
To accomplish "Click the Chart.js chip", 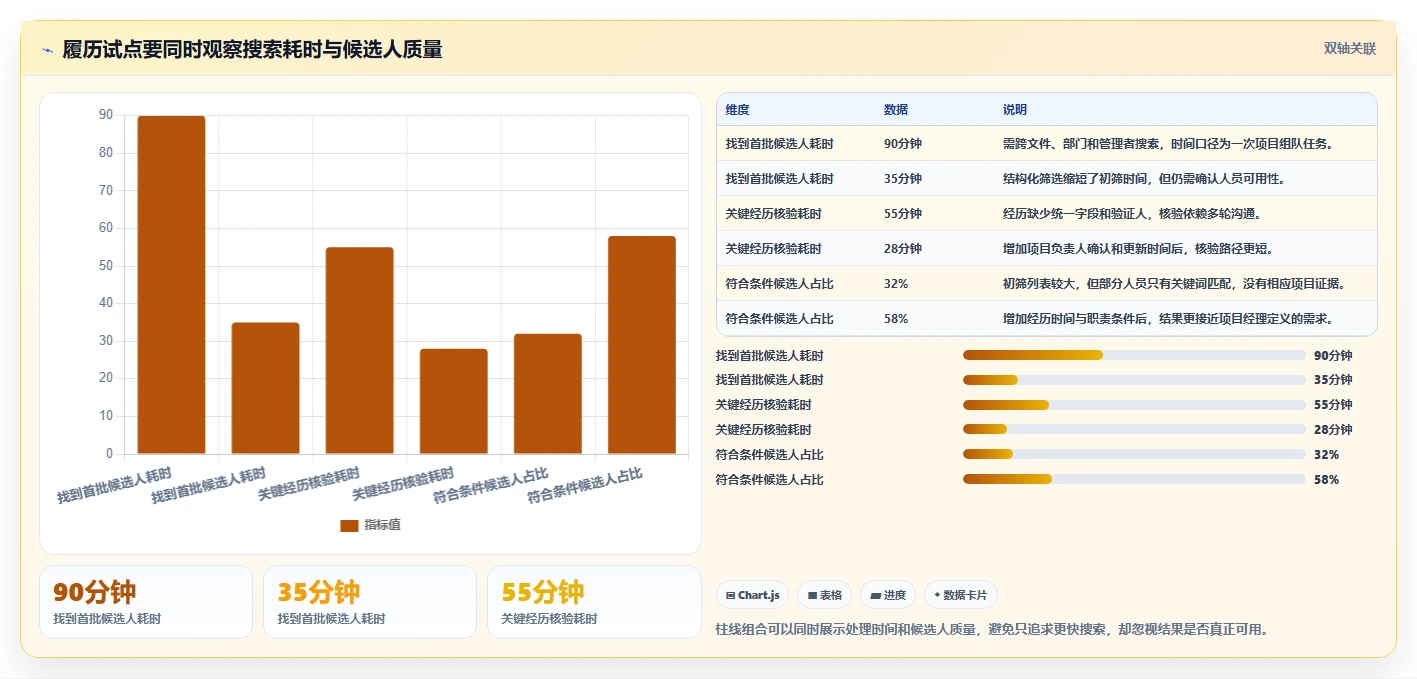I will 752,595.
